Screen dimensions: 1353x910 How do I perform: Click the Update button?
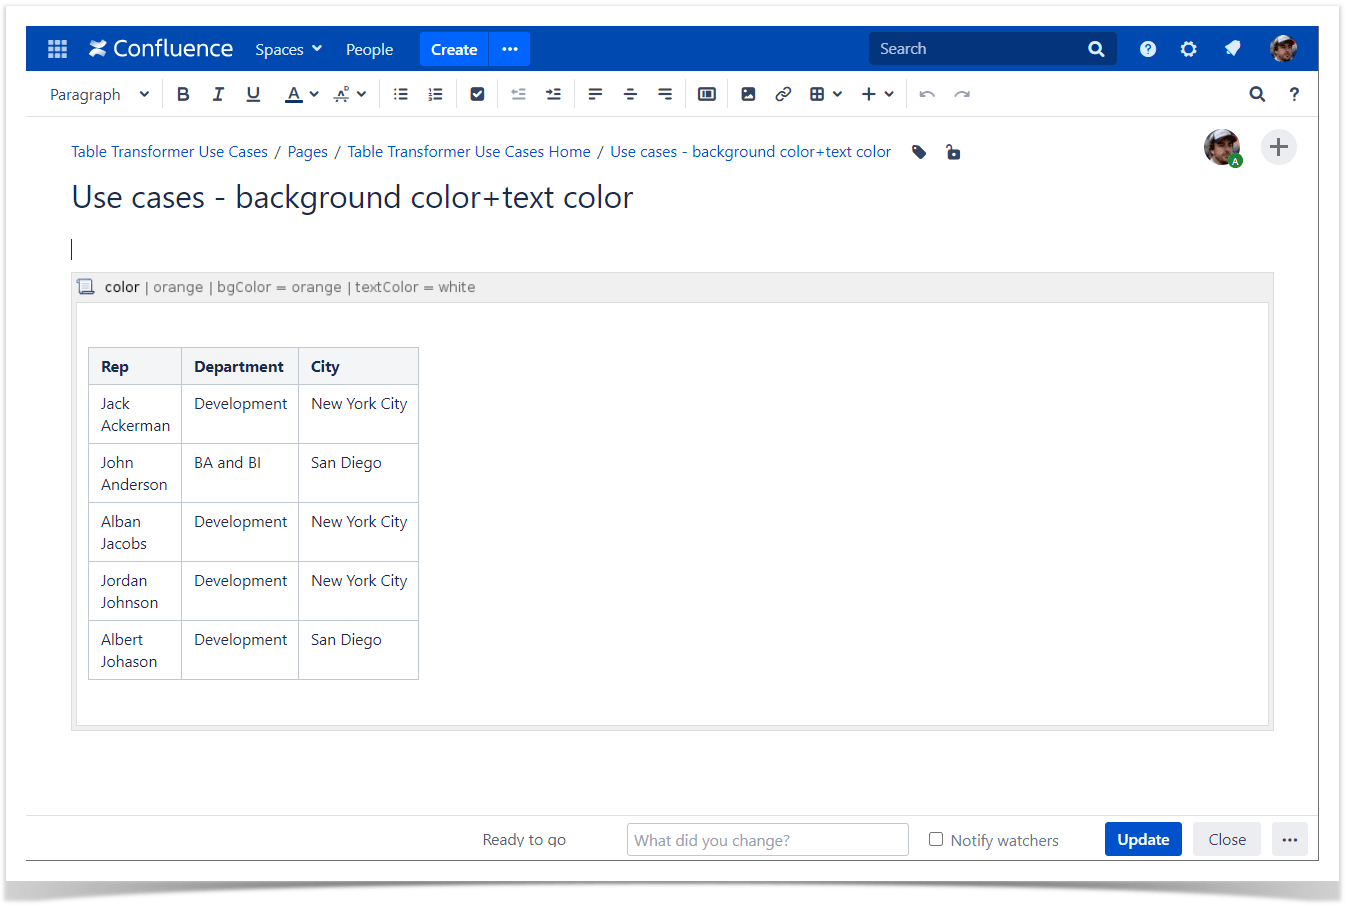[1142, 839]
